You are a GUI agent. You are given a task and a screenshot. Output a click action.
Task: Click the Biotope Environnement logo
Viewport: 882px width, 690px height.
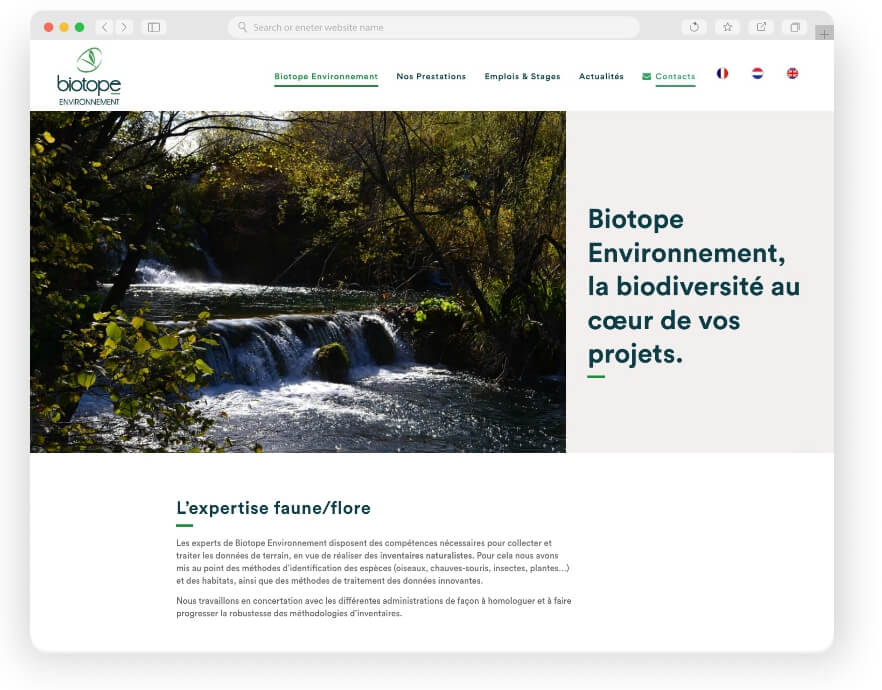[89, 76]
